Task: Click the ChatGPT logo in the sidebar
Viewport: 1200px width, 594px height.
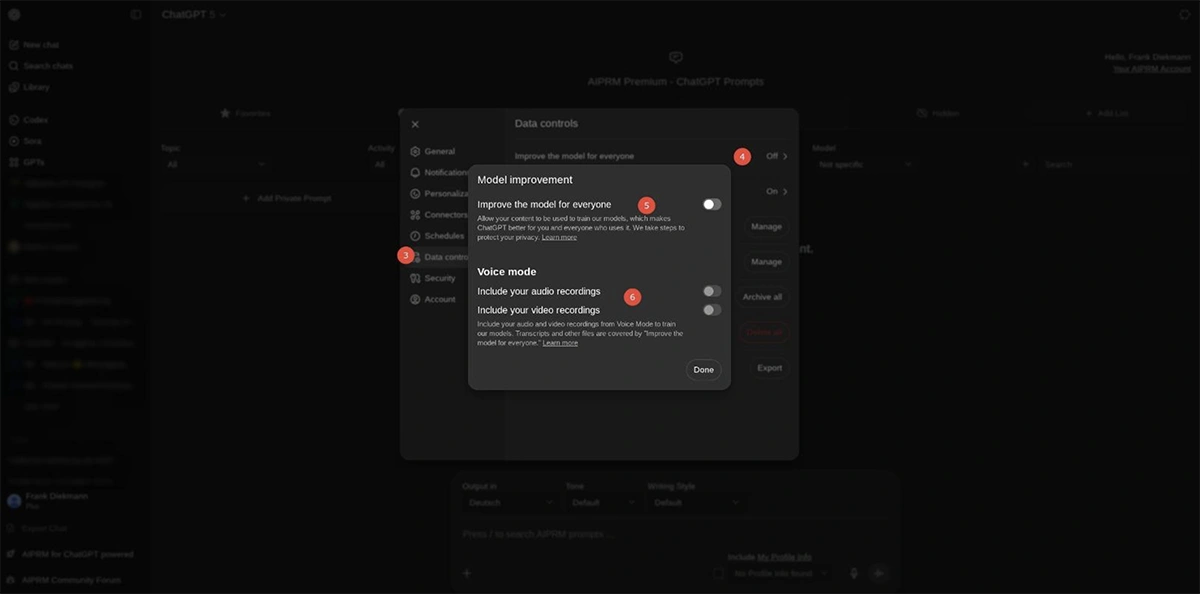Action: (14, 15)
